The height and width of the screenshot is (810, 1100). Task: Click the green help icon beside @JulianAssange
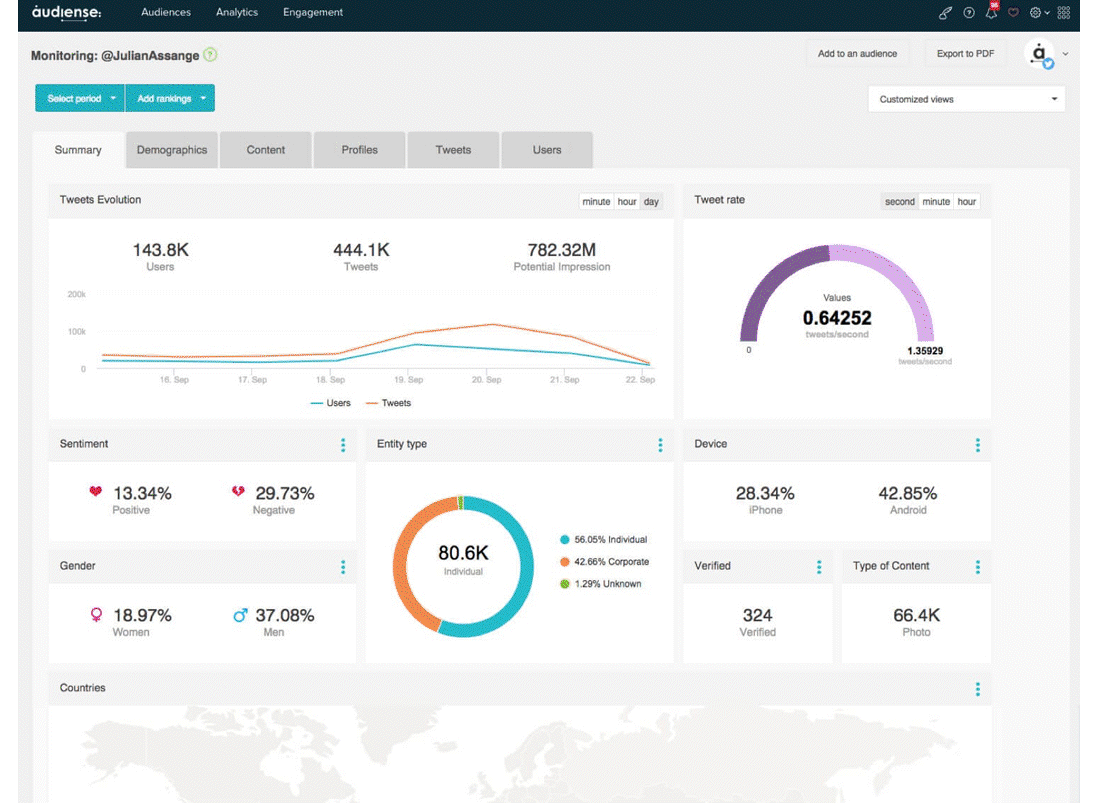(x=210, y=55)
